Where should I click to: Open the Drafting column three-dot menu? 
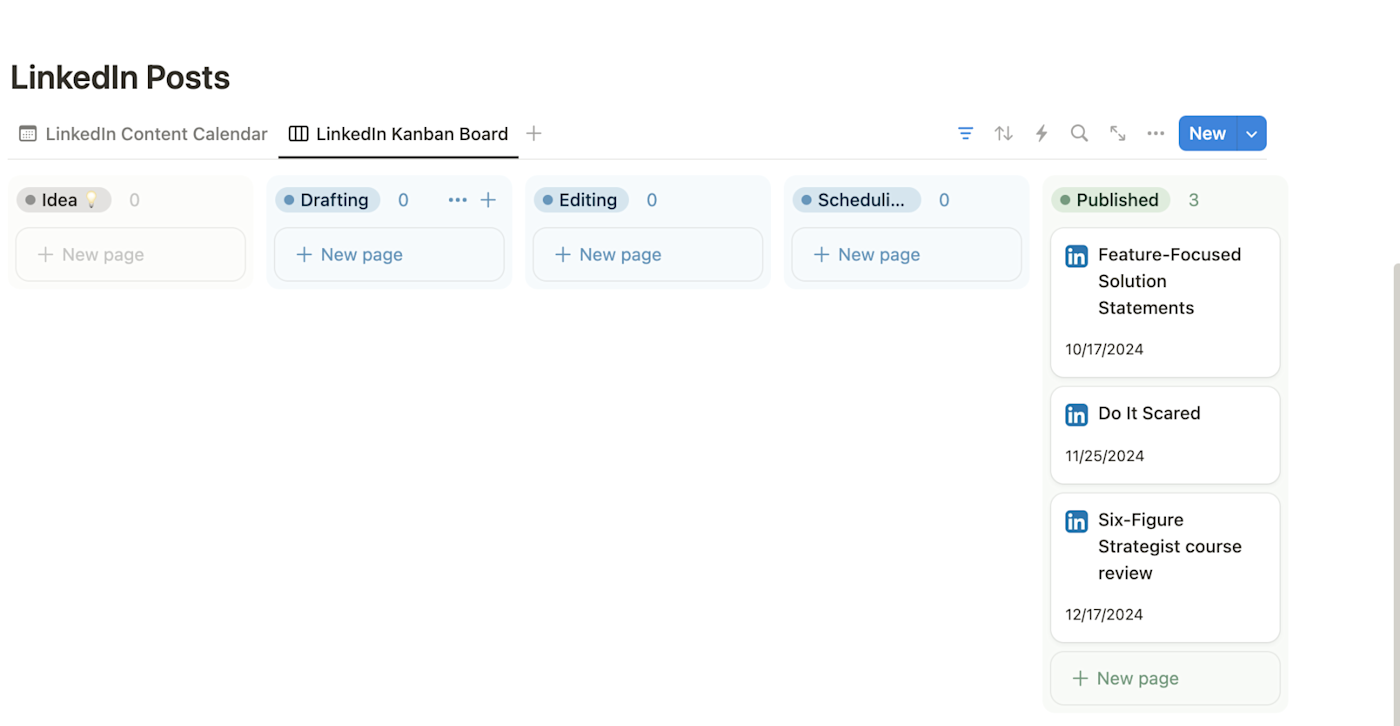(x=458, y=200)
